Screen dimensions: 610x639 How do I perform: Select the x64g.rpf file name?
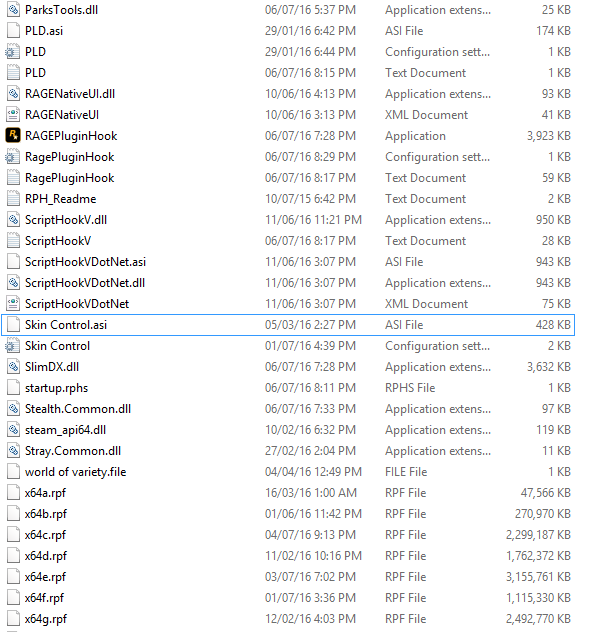[x=46, y=619]
